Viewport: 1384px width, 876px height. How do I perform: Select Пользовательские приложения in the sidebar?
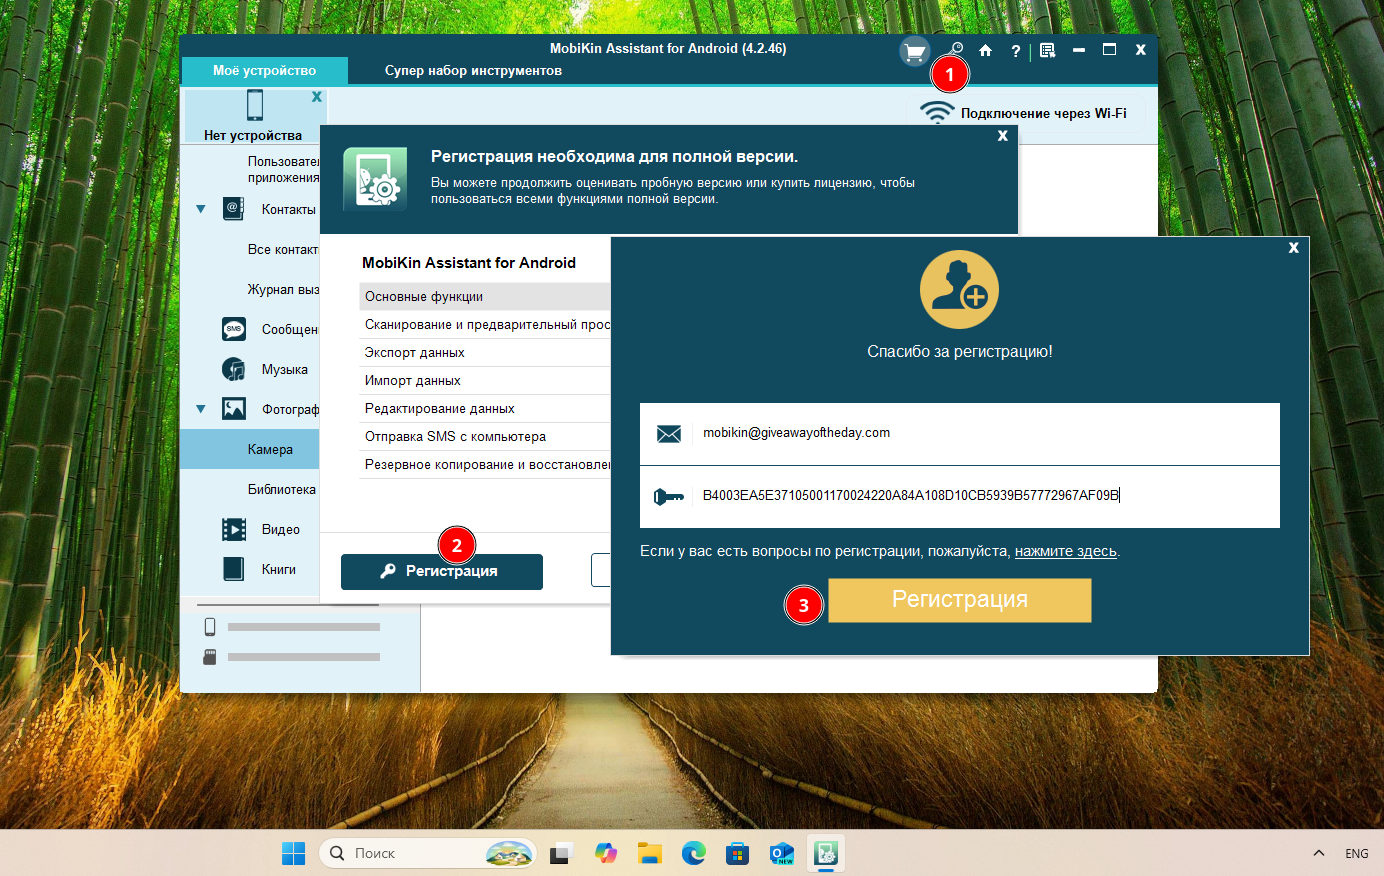coord(283,169)
